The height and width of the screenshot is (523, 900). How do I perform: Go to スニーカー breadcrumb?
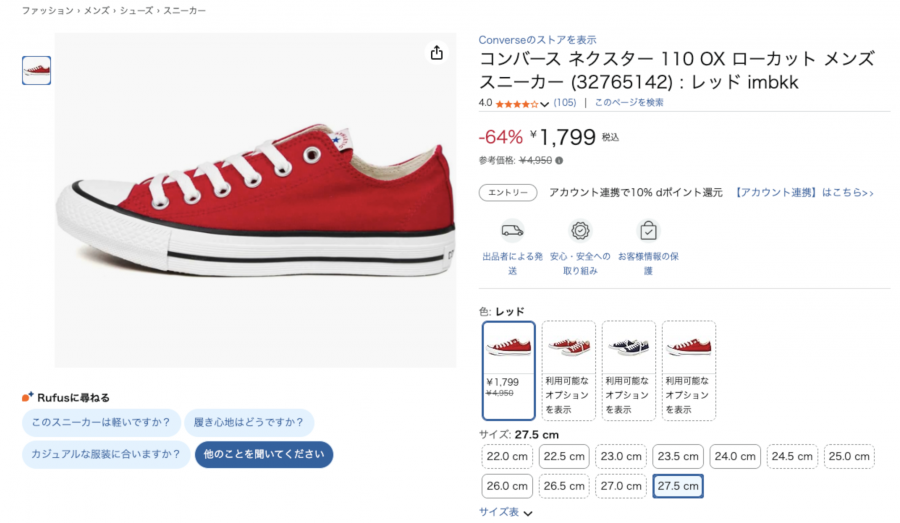click(184, 11)
